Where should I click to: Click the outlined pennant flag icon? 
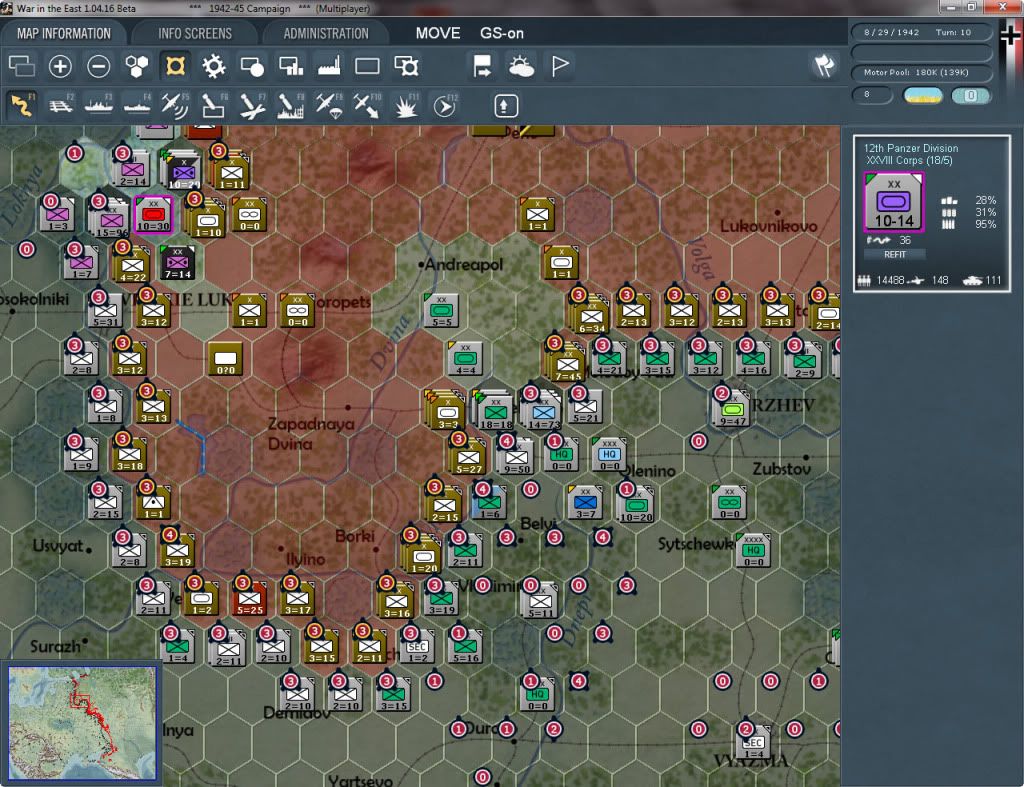pyautogui.click(x=560, y=66)
